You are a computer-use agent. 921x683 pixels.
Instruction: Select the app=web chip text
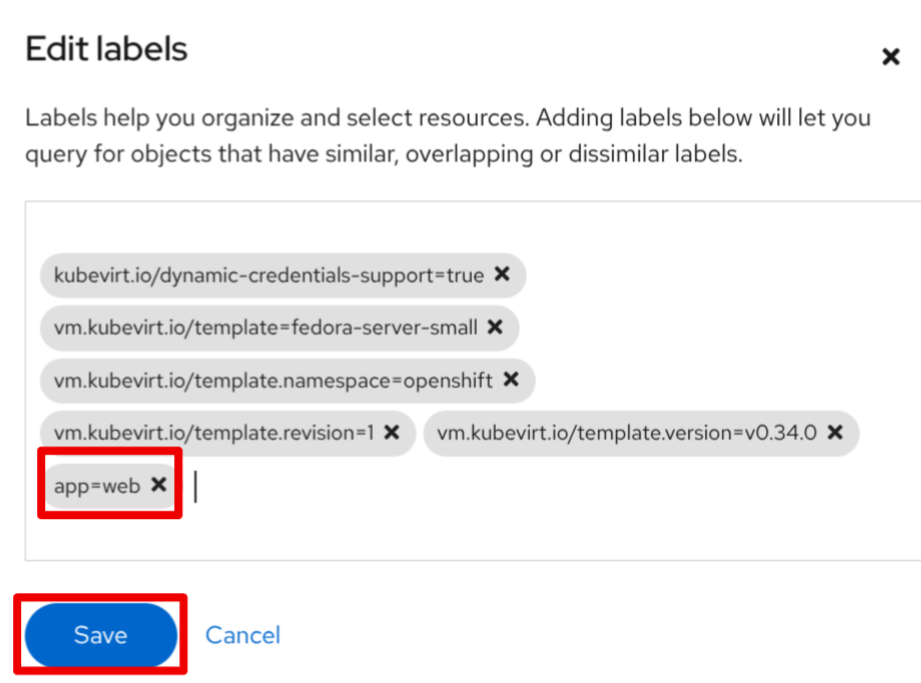pyautogui.click(x=97, y=486)
